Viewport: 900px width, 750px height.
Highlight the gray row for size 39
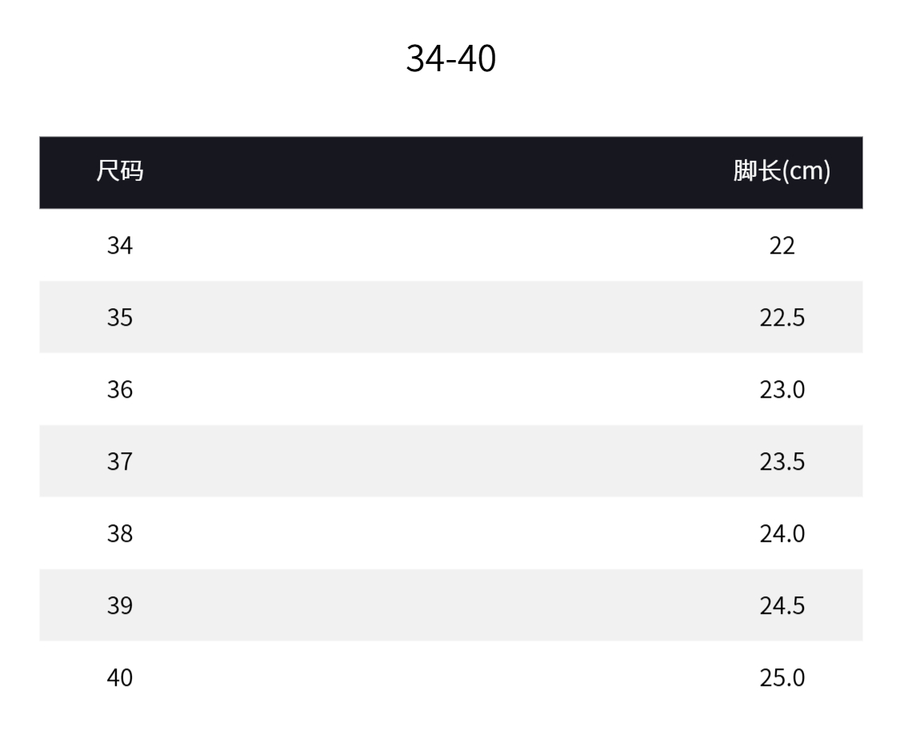450,605
